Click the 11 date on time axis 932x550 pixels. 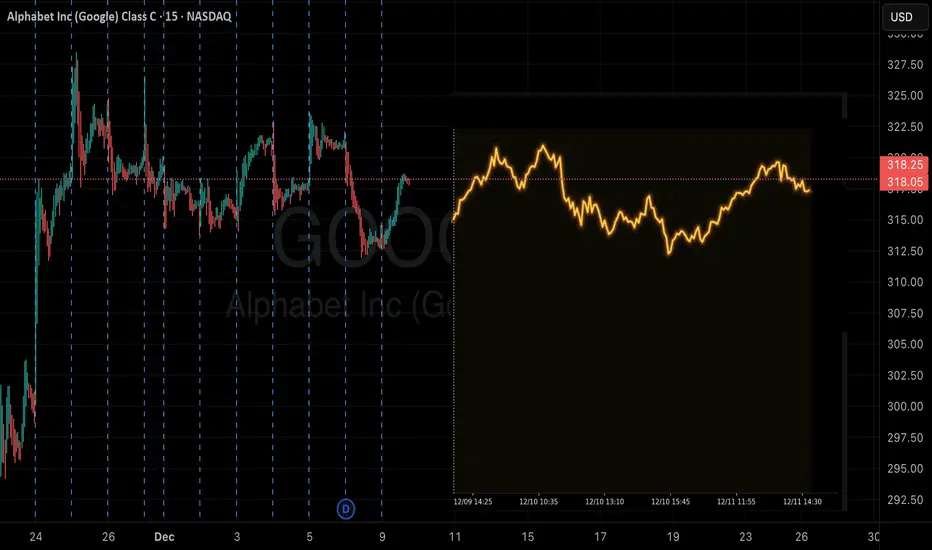coord(455,537)
